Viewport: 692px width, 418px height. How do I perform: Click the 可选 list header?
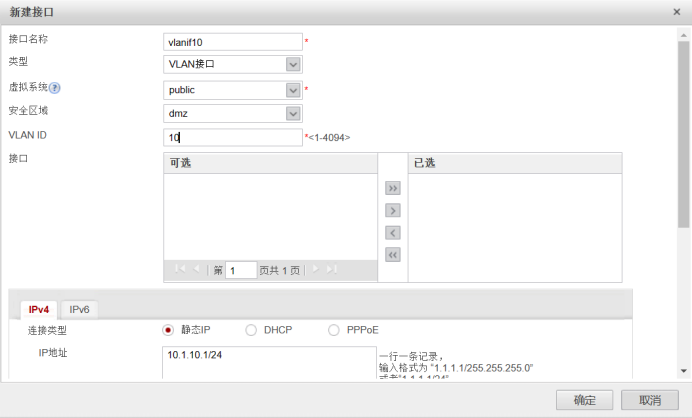click(270, 163)
